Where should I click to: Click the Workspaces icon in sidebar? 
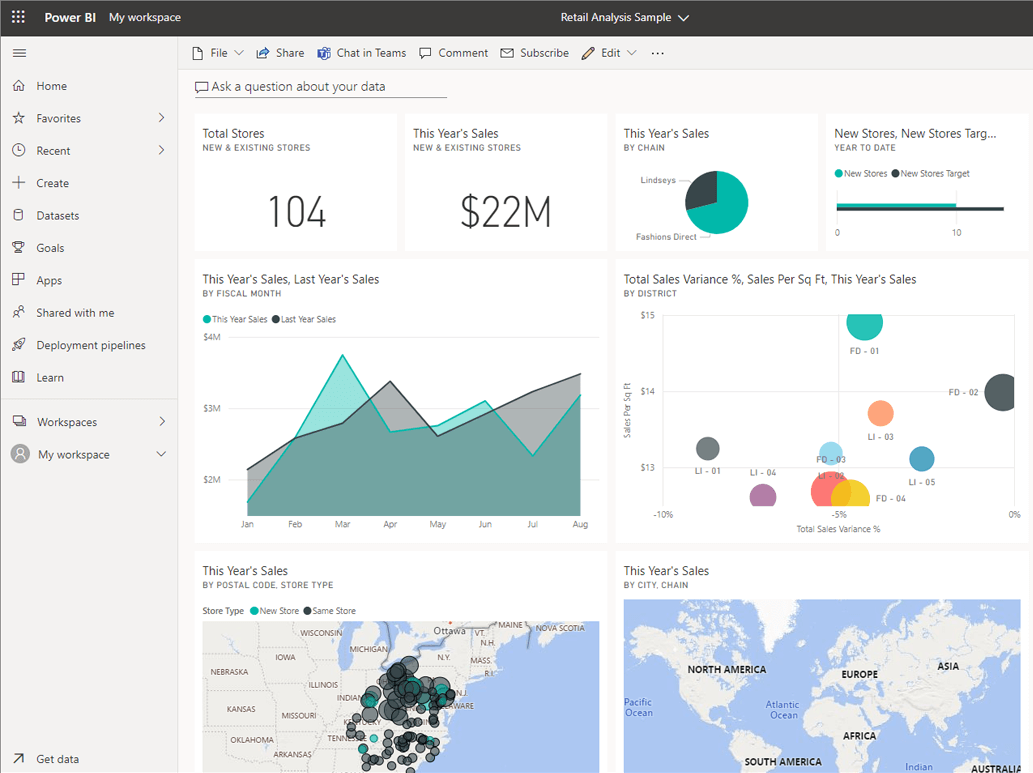(20, 421)
